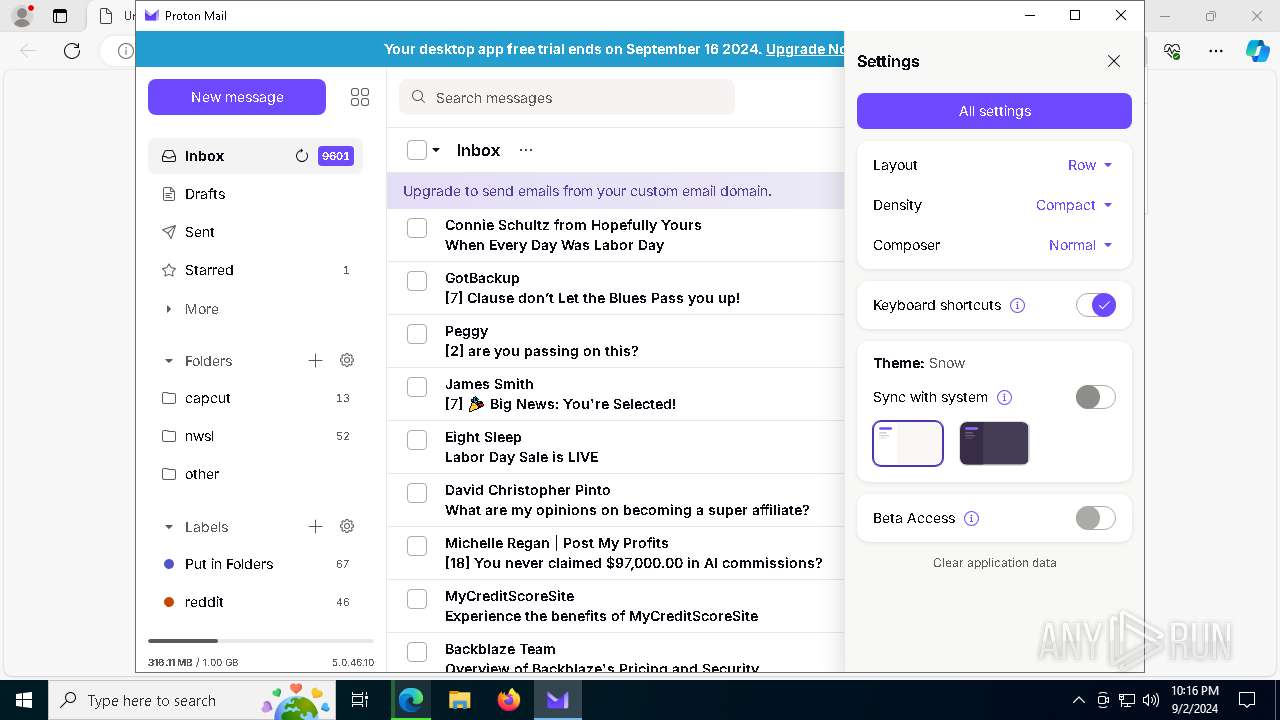Screen dimensions: 1280x720
Task: Tick the select-all checkbox beside Inbox
Action: coord(417,150)
